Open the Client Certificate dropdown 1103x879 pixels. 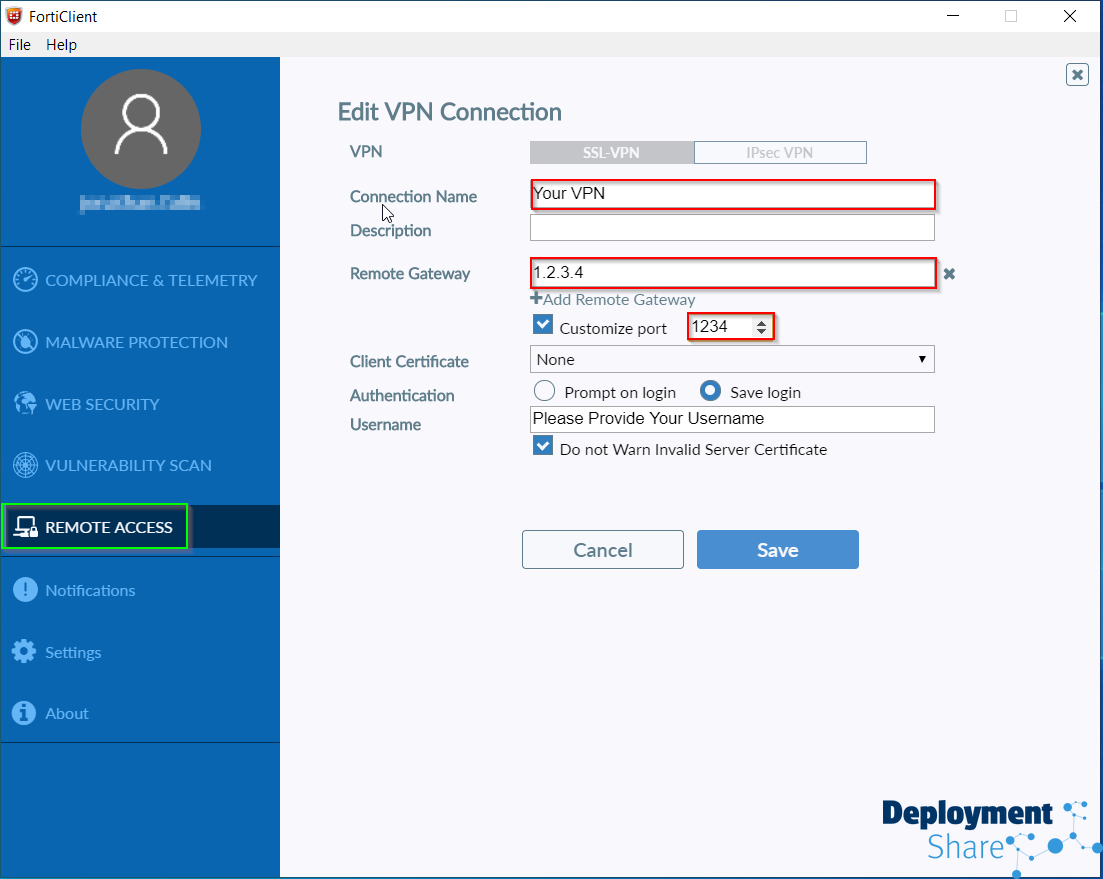[x=732, y=359]
